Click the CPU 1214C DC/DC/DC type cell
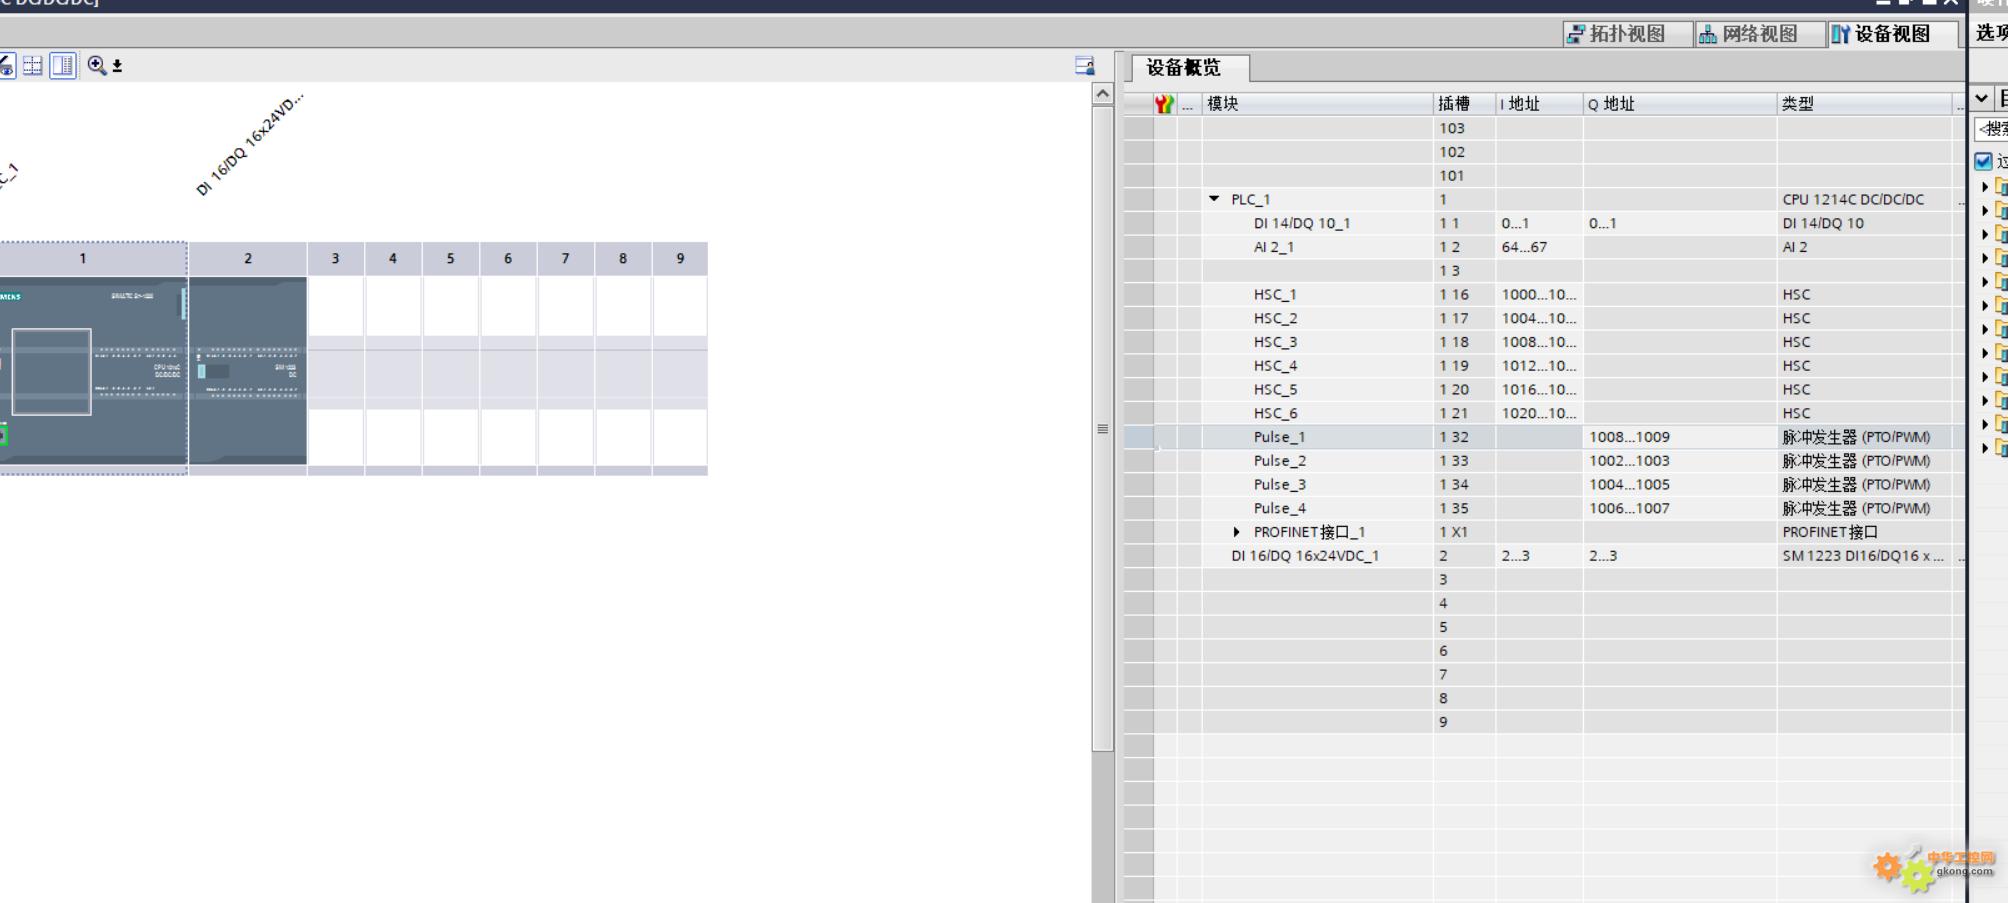Image resolution: width=2008 pixels, height=903 pixels. (x=1865, y=199)
